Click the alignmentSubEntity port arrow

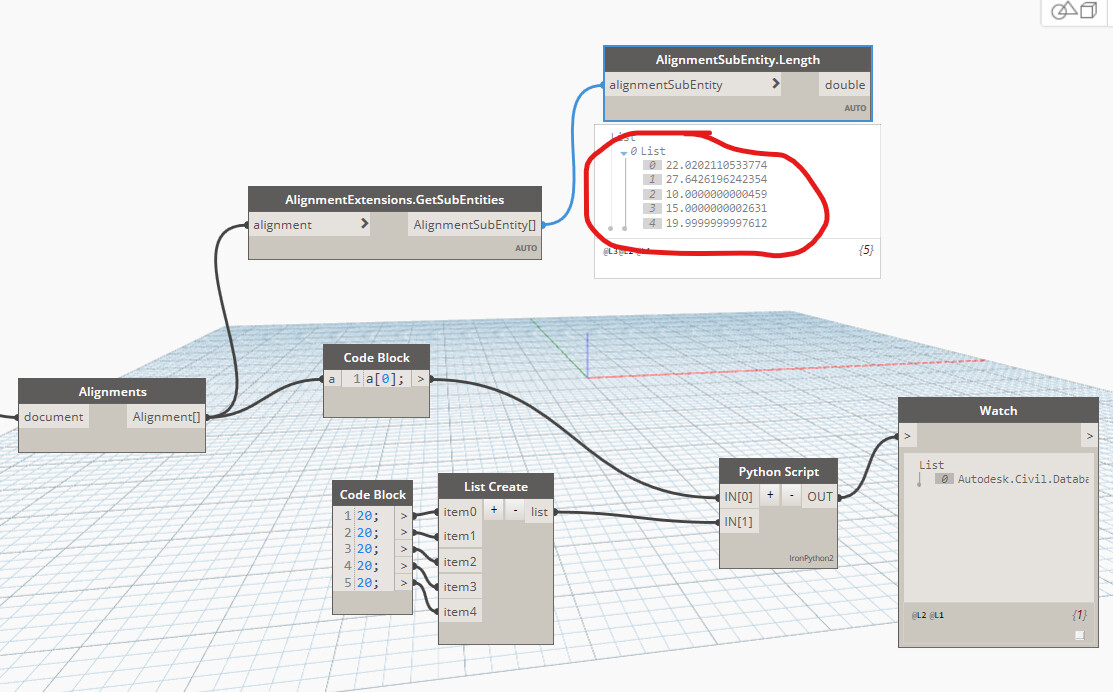tap(775, 84)
